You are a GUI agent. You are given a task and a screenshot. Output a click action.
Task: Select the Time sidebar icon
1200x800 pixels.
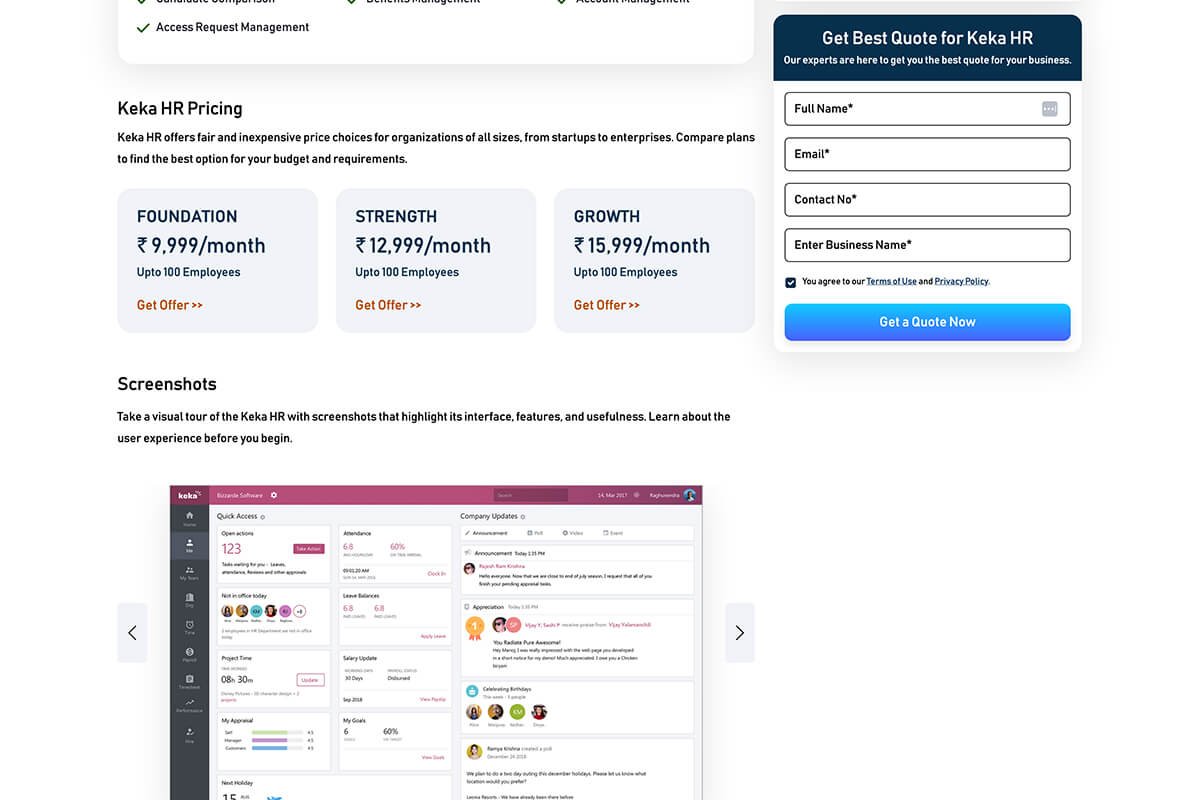189,622
